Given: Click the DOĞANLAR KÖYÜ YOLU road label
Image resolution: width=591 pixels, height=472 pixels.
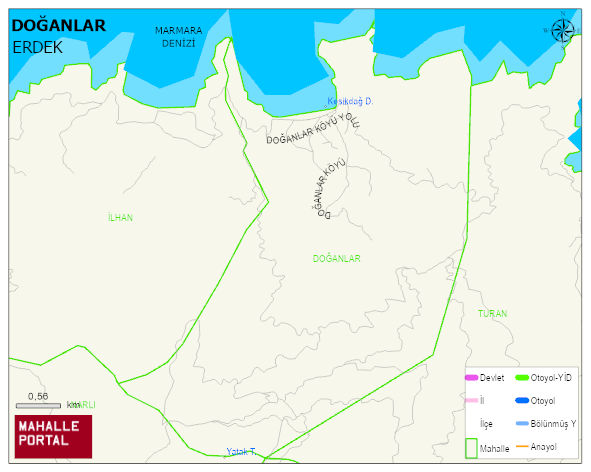Looking at the screenshot, I should click(x=313, y=128).
